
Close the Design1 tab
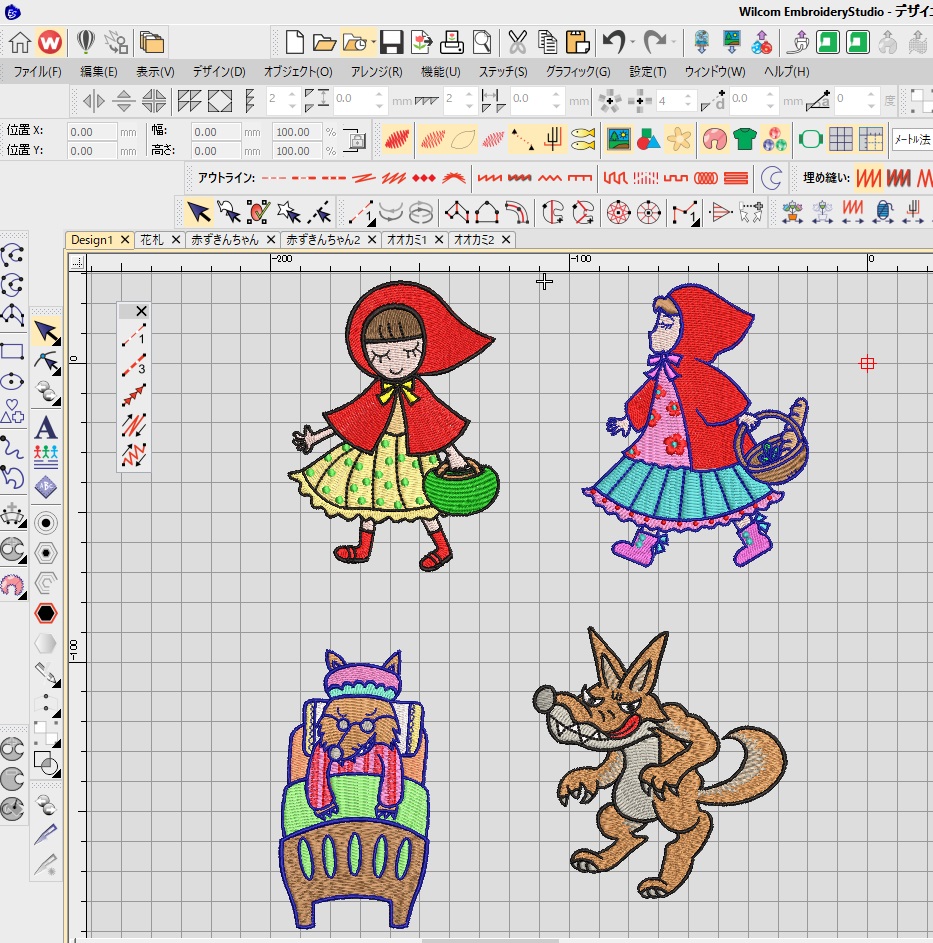point(125,240)
